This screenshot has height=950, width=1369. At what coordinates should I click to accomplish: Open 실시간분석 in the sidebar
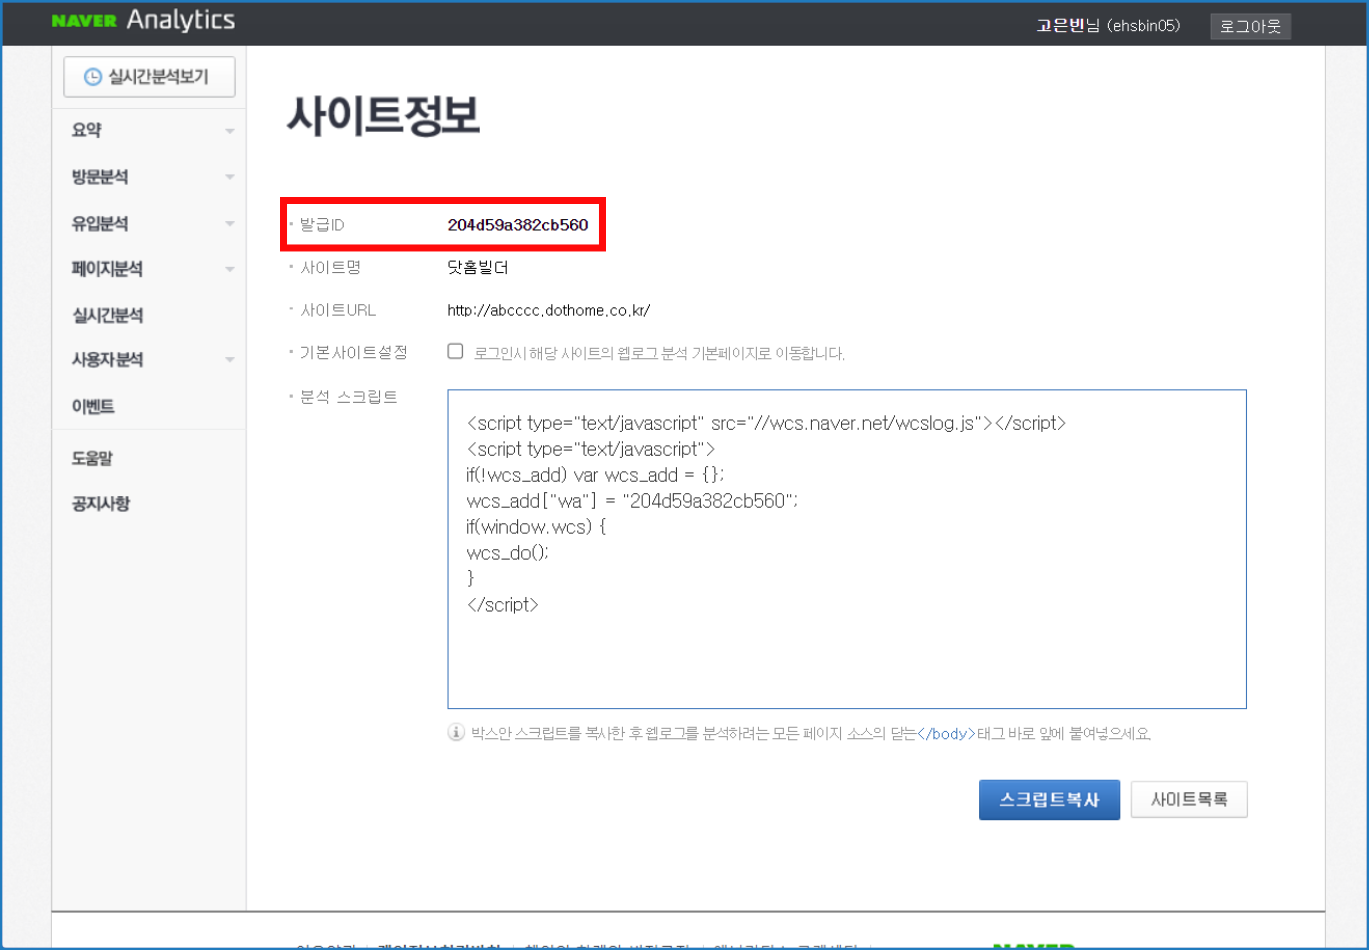(108, 315)
